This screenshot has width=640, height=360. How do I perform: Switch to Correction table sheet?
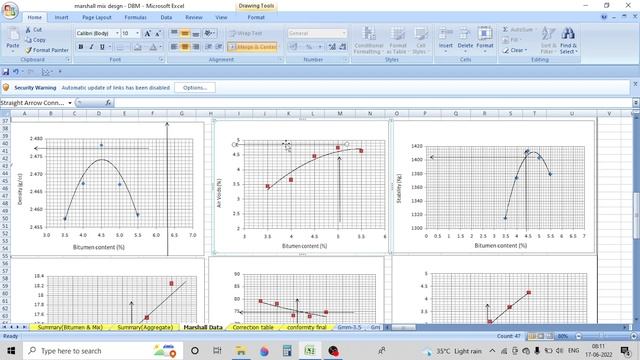pos(253,327)
